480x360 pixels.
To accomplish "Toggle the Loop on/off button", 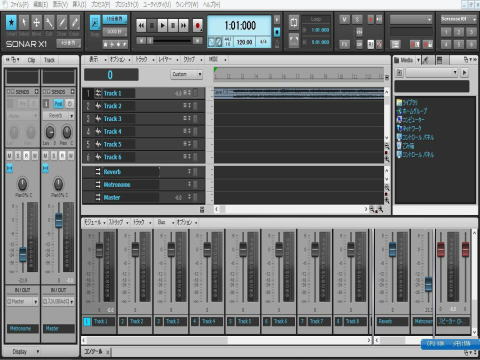I will (x=294, y=23).
